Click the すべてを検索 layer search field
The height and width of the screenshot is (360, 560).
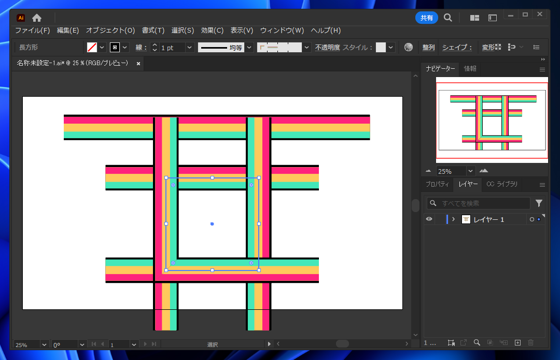coord(478,203)
